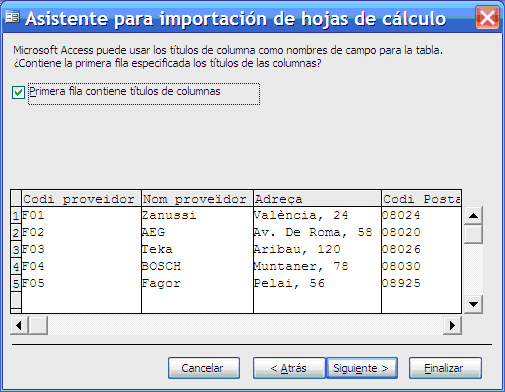The image size is (505, 392).
Task: Click cell 'València, 24'
Action: tap(317, 215)
